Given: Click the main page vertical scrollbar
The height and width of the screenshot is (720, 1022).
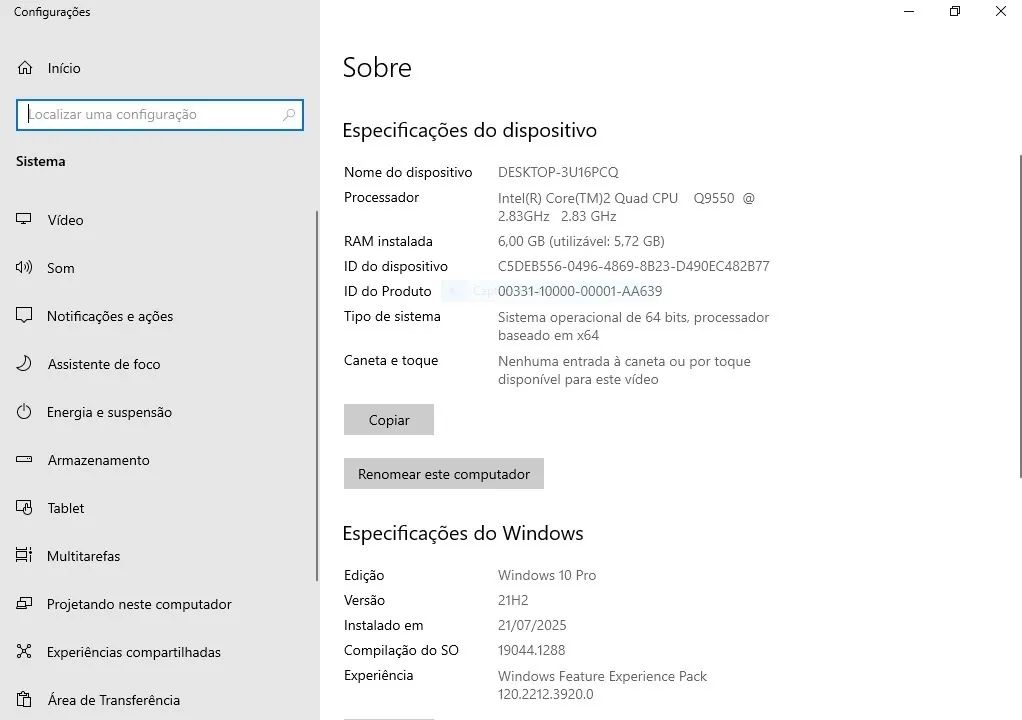Looking at the screenshot, I should [1019, 317].
